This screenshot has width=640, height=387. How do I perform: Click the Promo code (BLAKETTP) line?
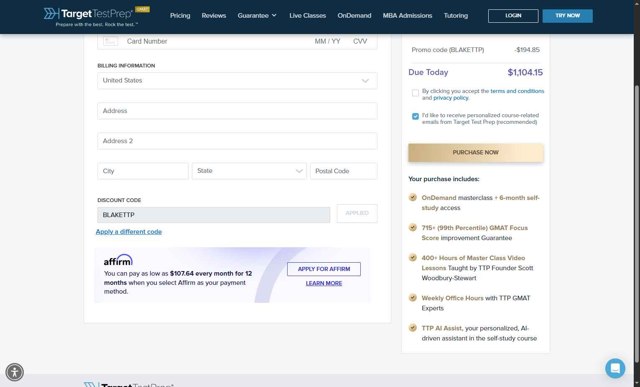tap(448, 50)
